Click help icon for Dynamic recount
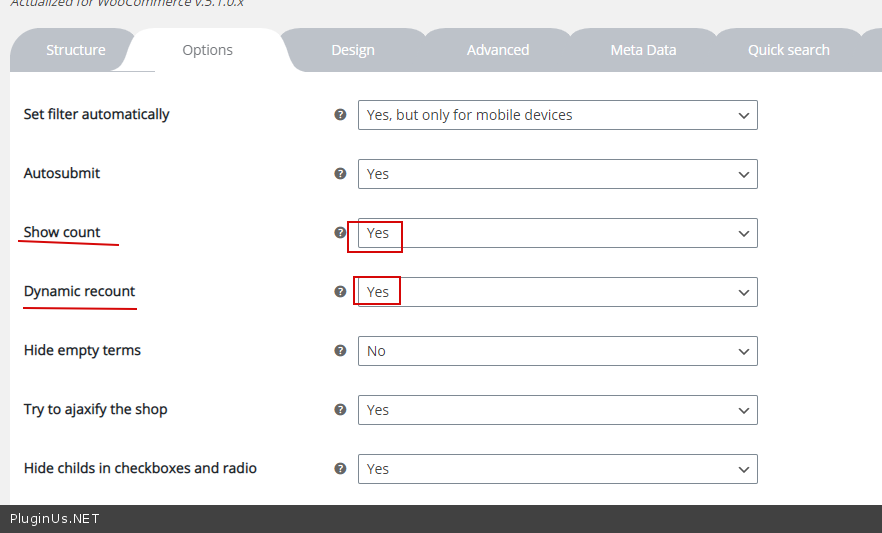This screenshot has width=882, height=533. click(340, 292)
